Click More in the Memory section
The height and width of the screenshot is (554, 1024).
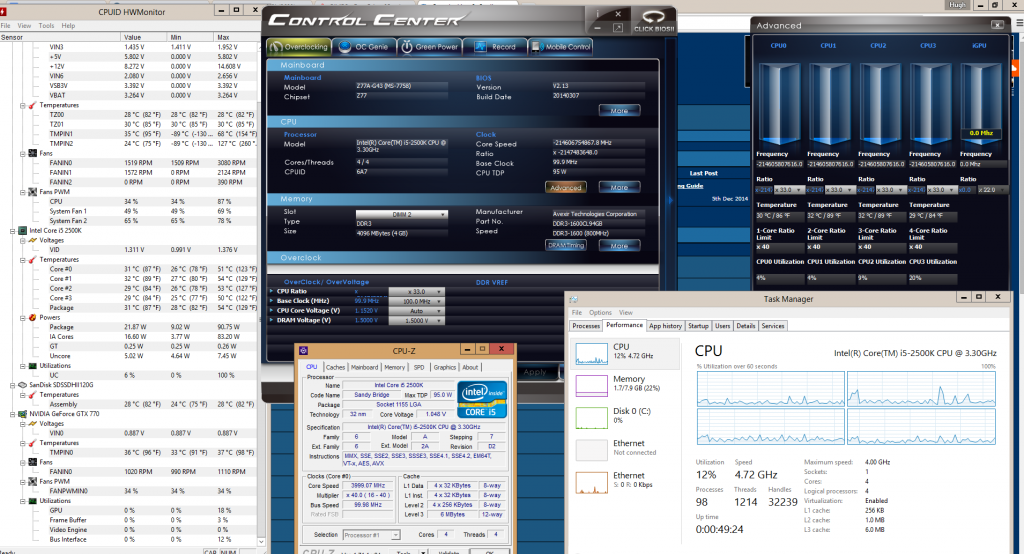click(619, 246)
